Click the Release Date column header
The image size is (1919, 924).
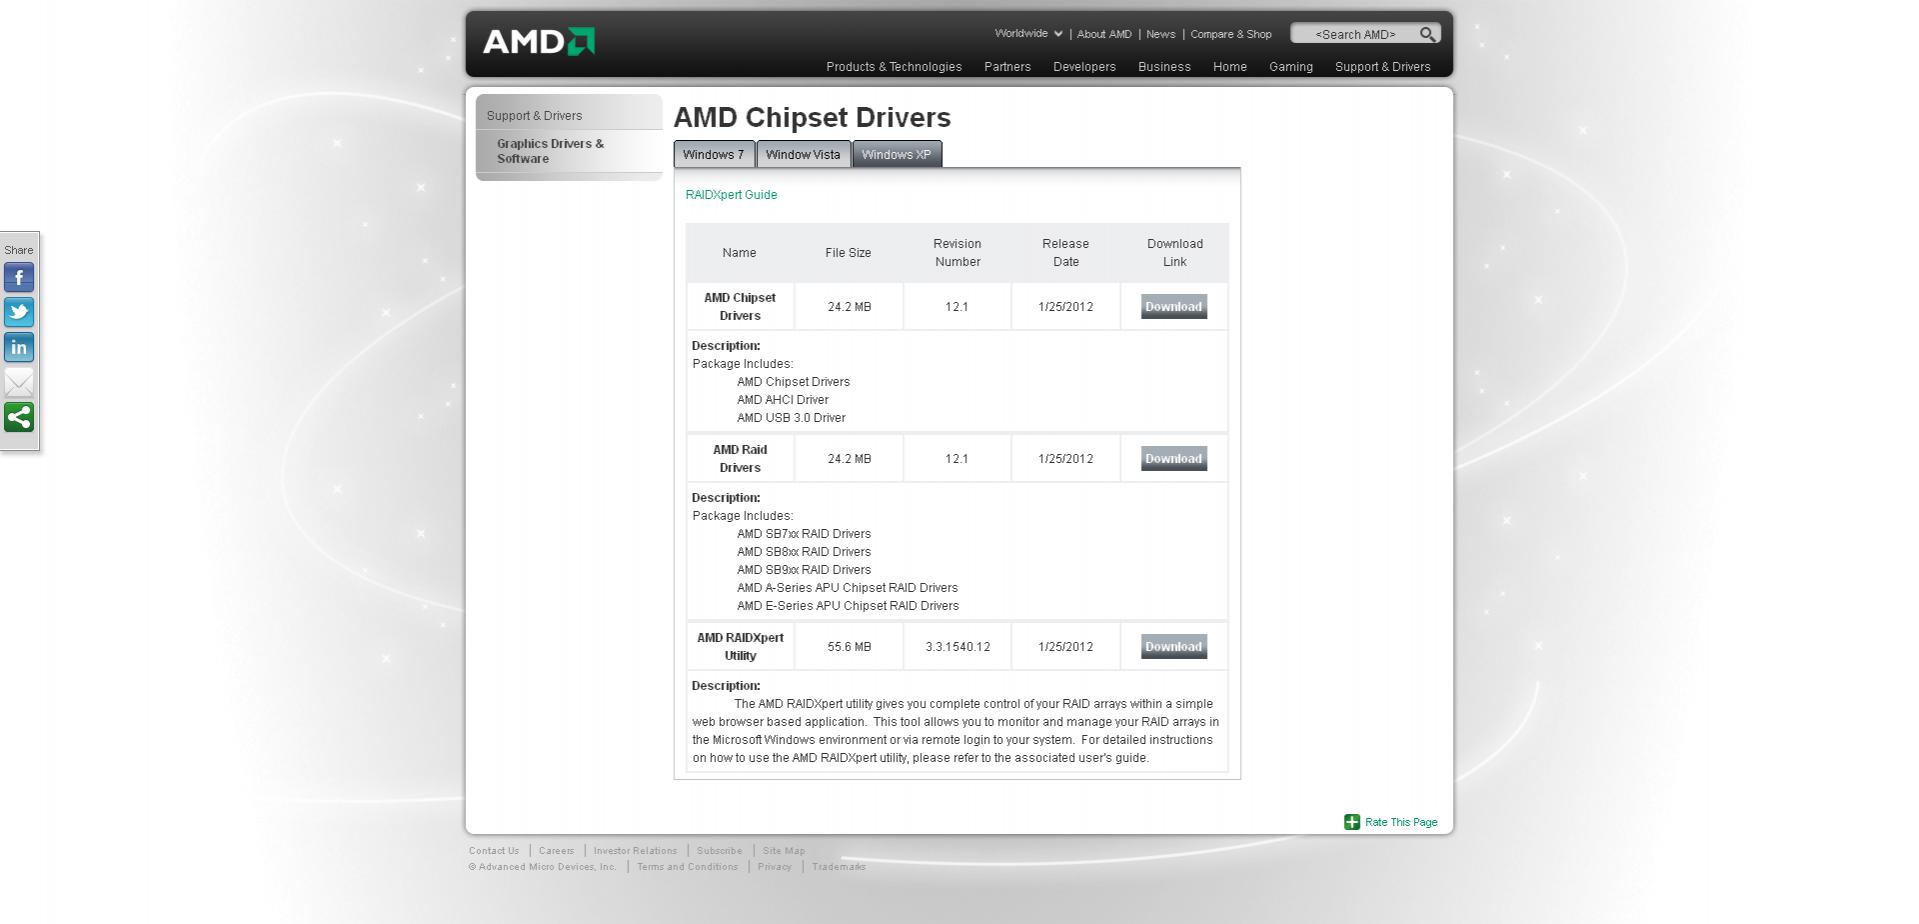coord(1066,253)
